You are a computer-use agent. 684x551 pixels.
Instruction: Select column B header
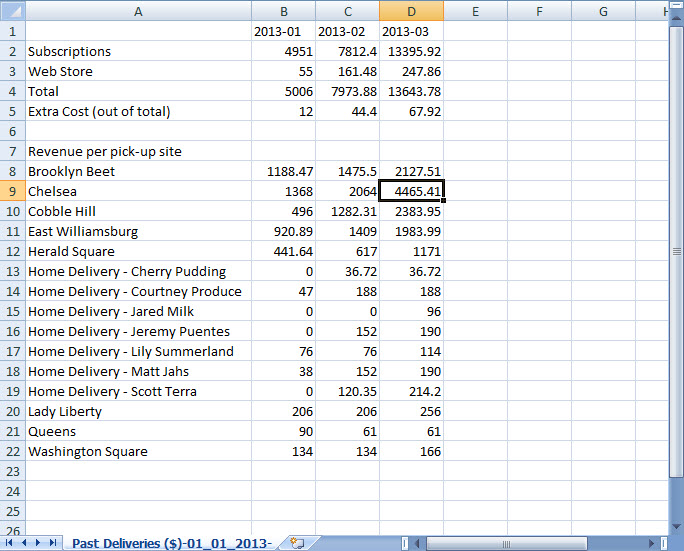pyautogui.click(x=284, y=11)
